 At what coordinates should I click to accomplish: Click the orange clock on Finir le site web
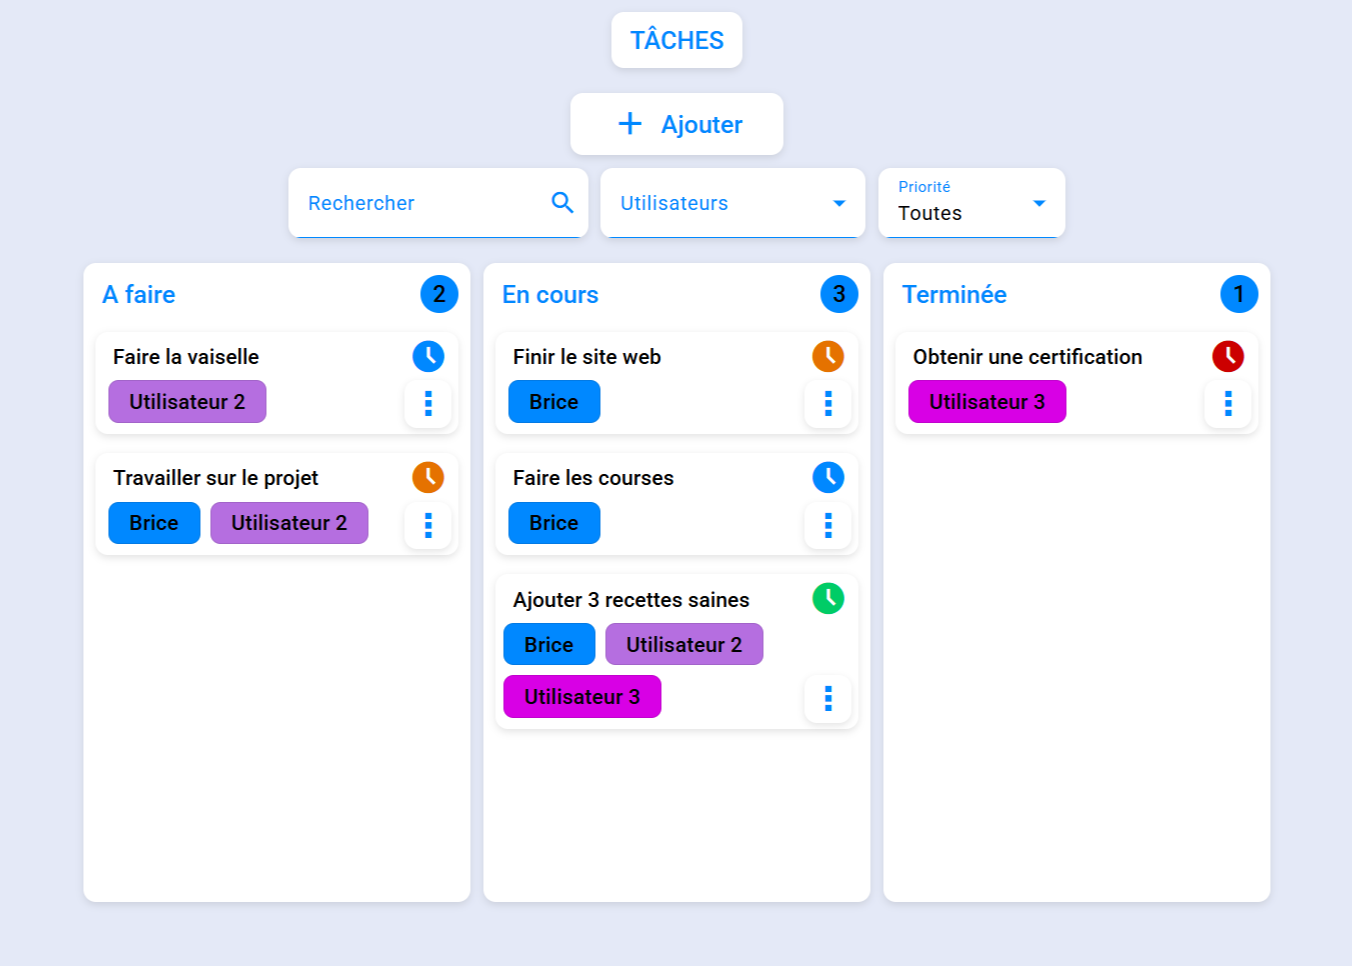[x=828, y=356]
